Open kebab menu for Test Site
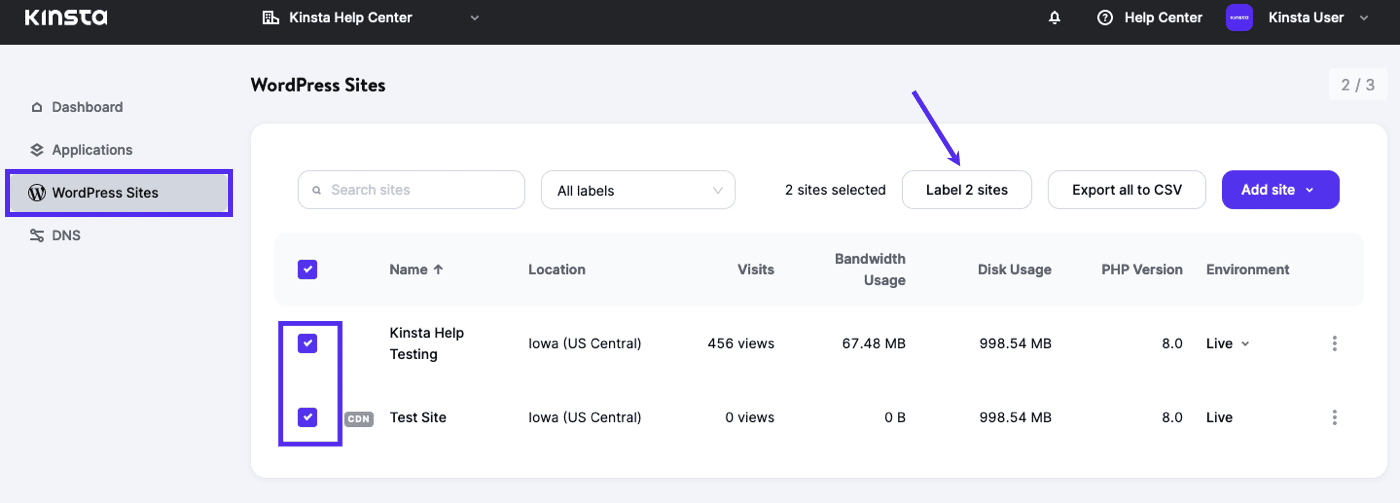This screenshot has width=1400, height=503. tap(1335, 417)
